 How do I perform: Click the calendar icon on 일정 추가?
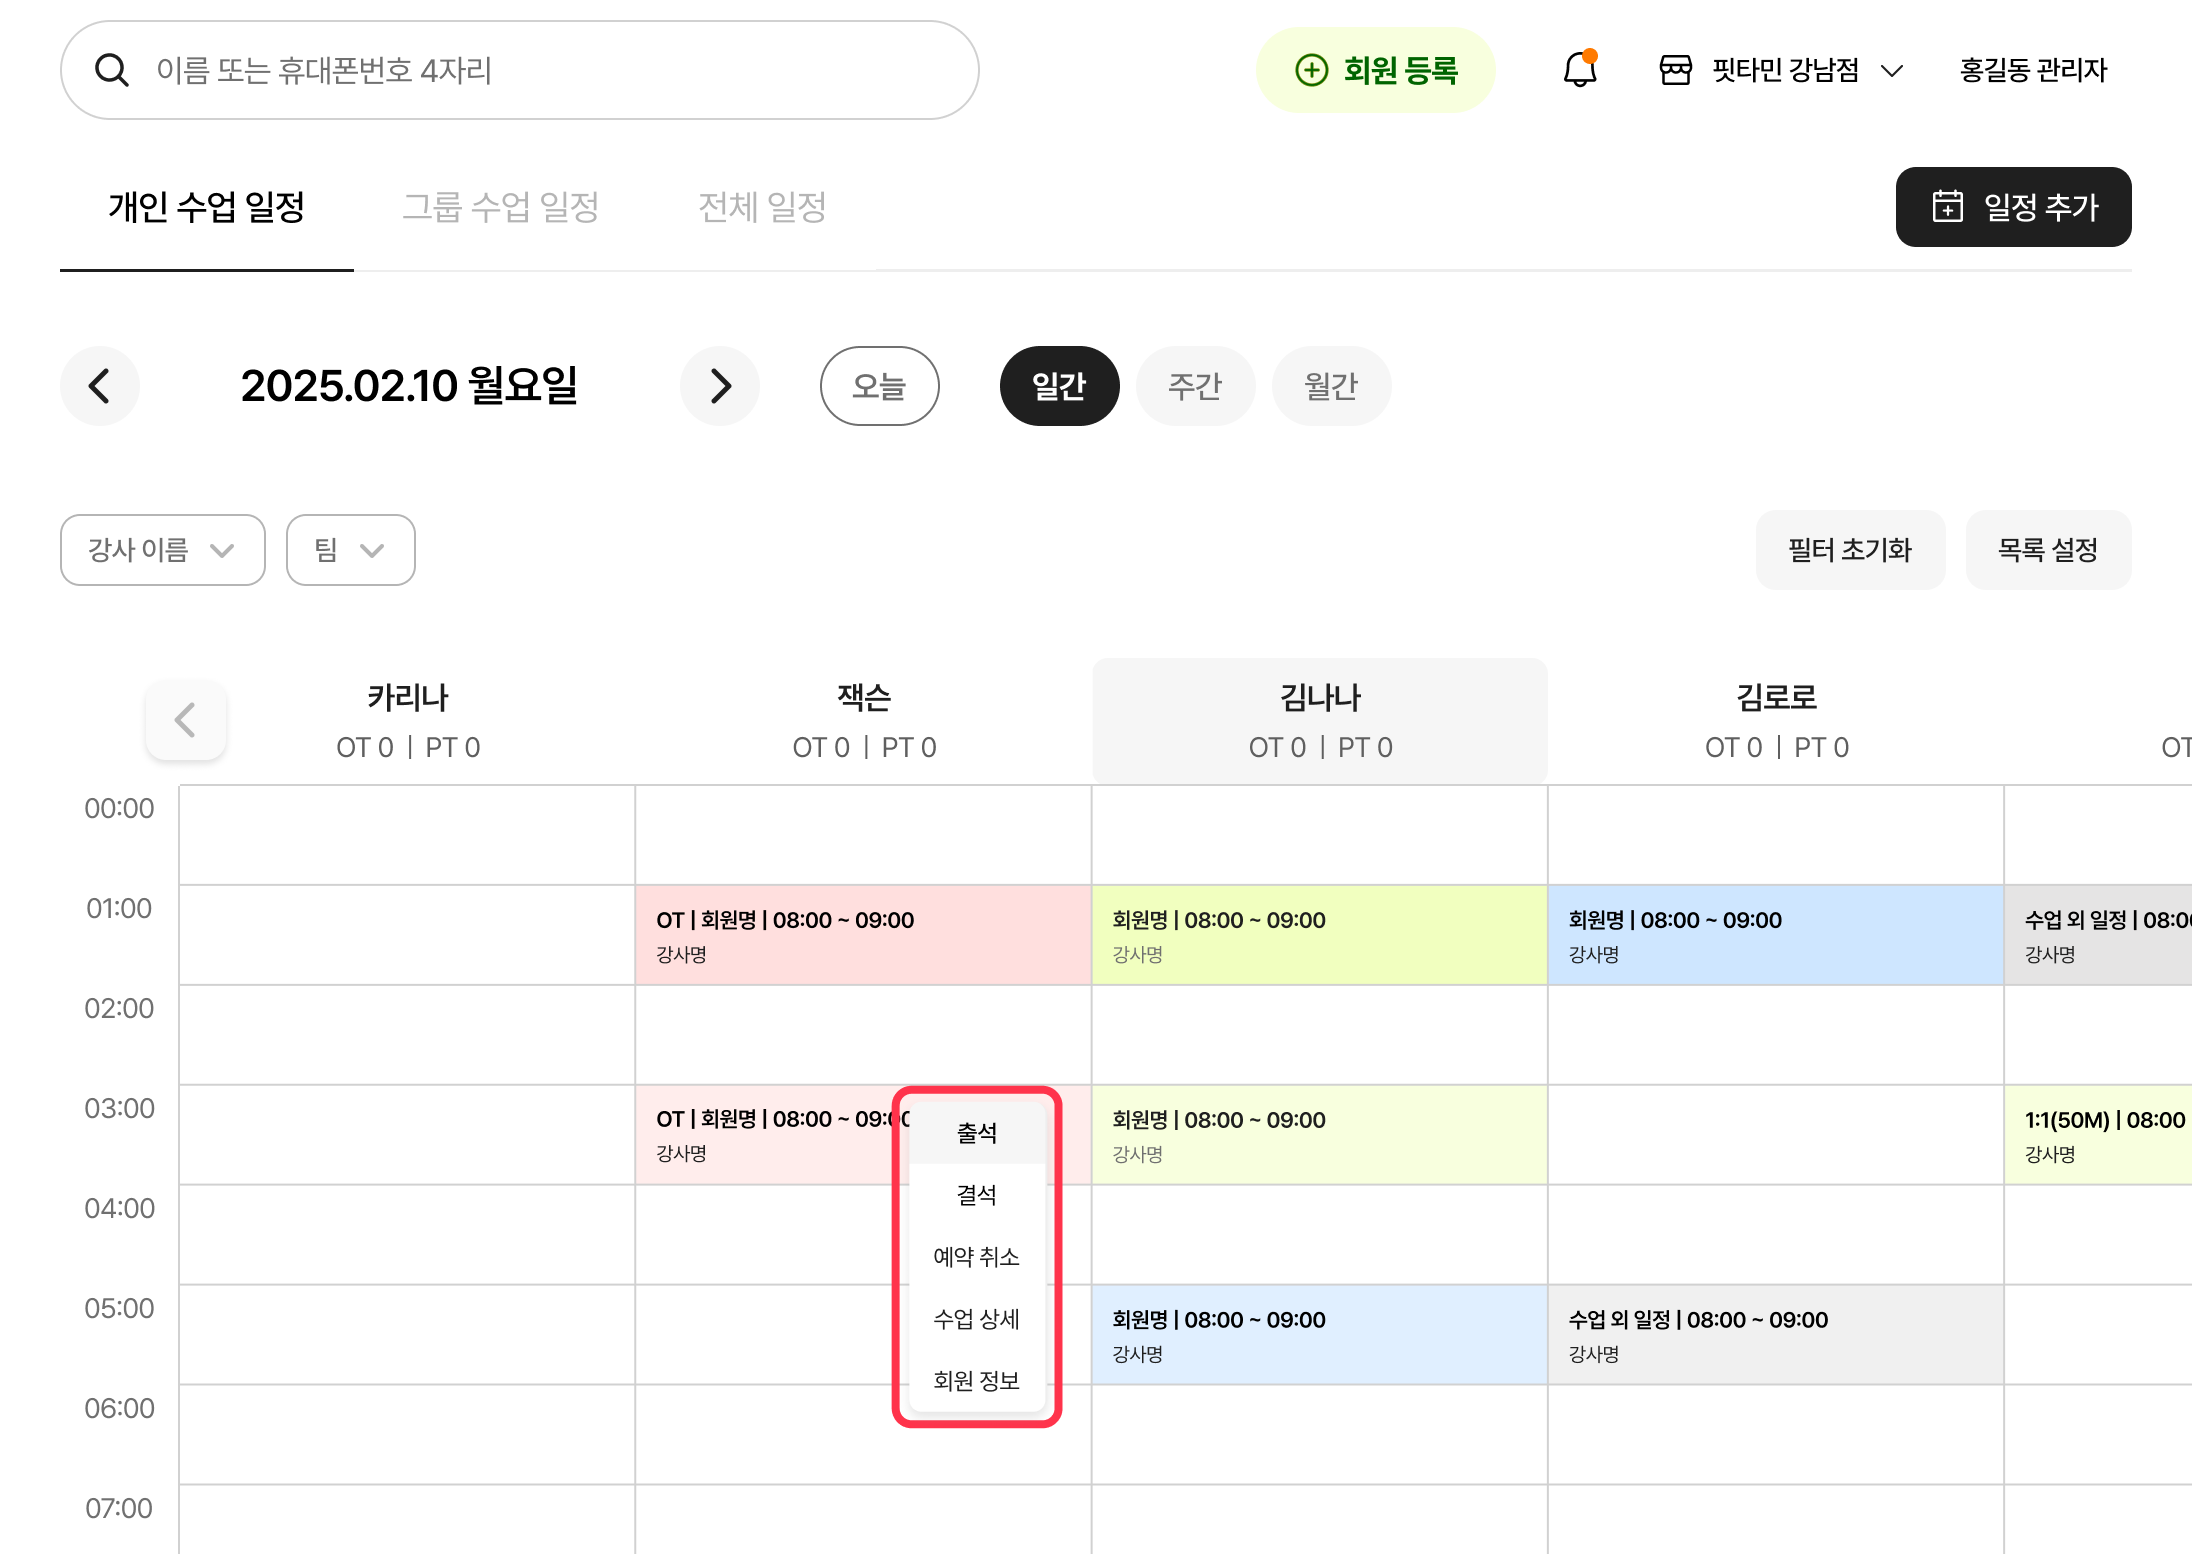1947,206
